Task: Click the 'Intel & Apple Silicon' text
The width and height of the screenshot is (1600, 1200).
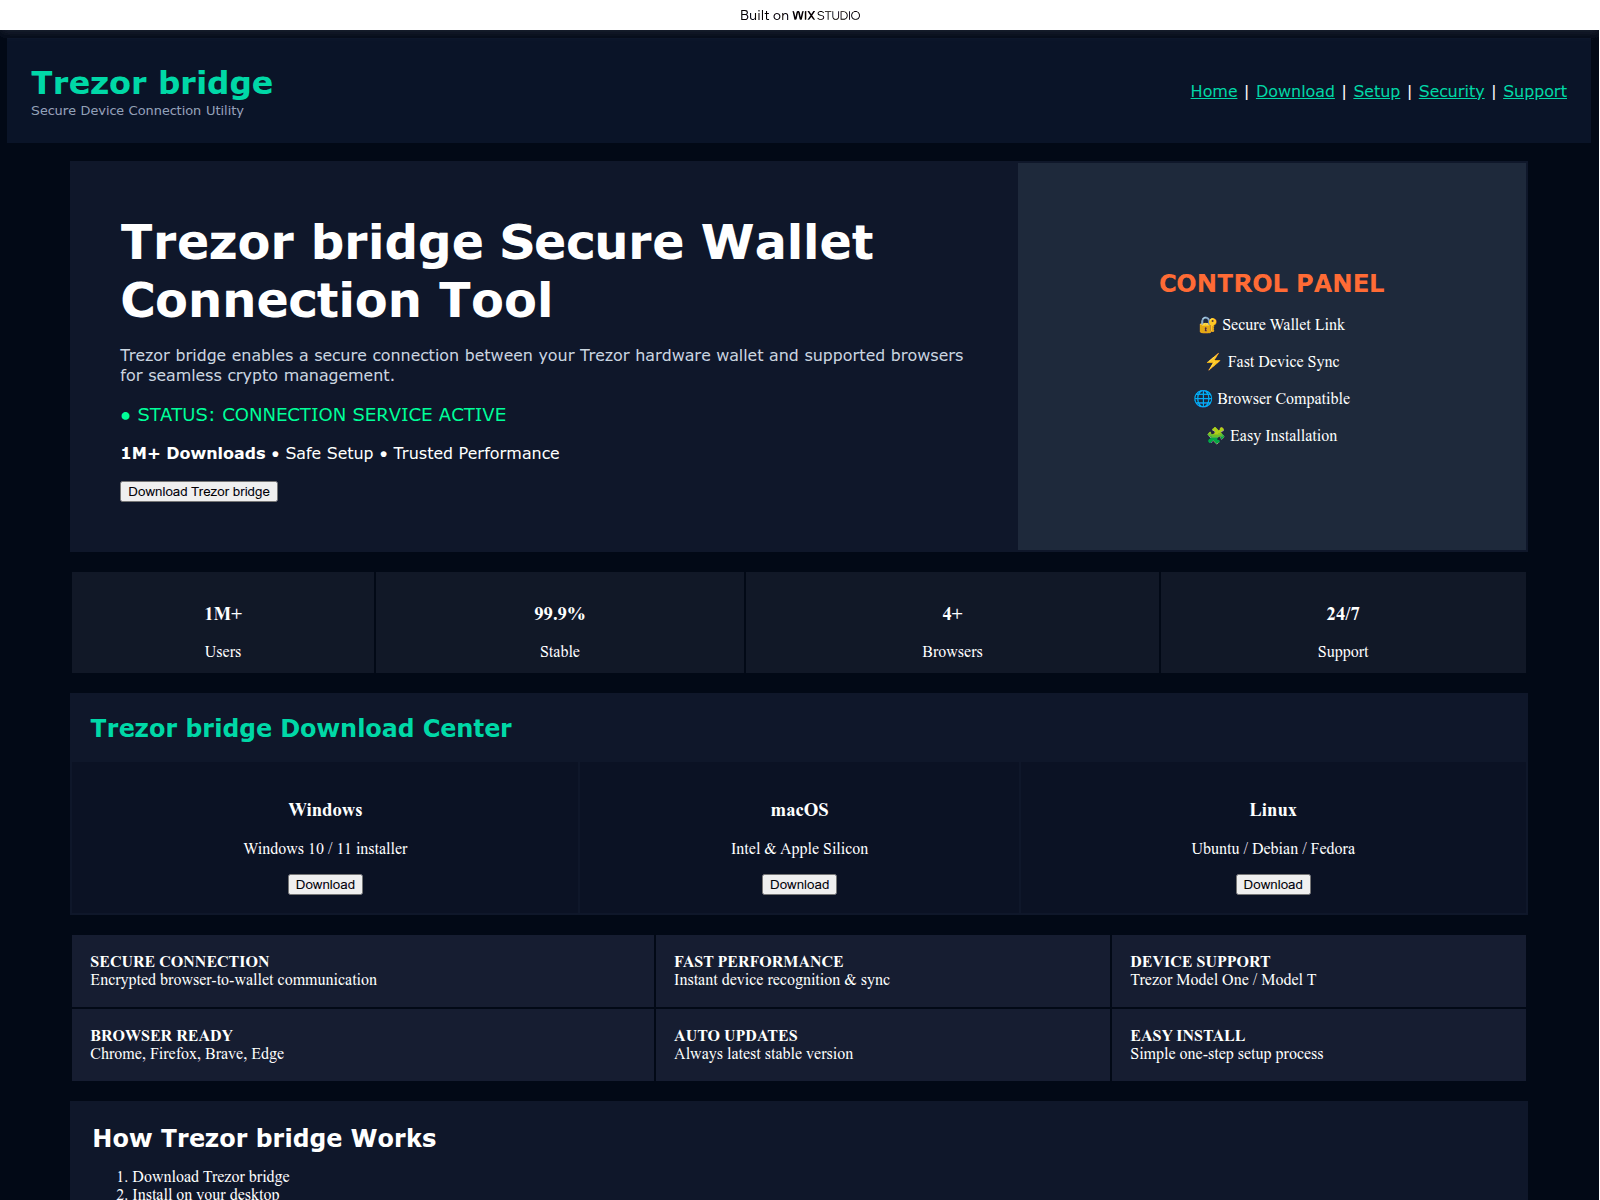Action: click(799, 849)
